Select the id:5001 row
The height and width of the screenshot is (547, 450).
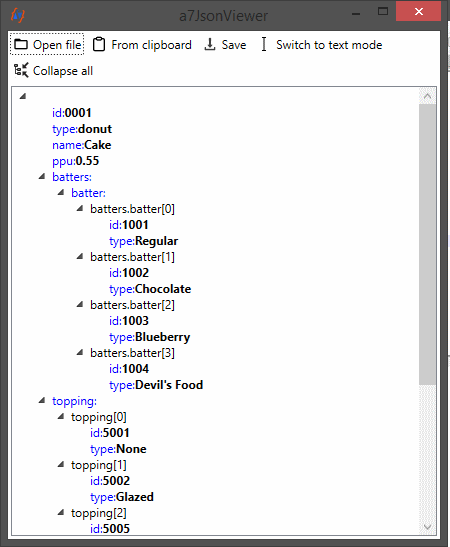click(110, 433)
